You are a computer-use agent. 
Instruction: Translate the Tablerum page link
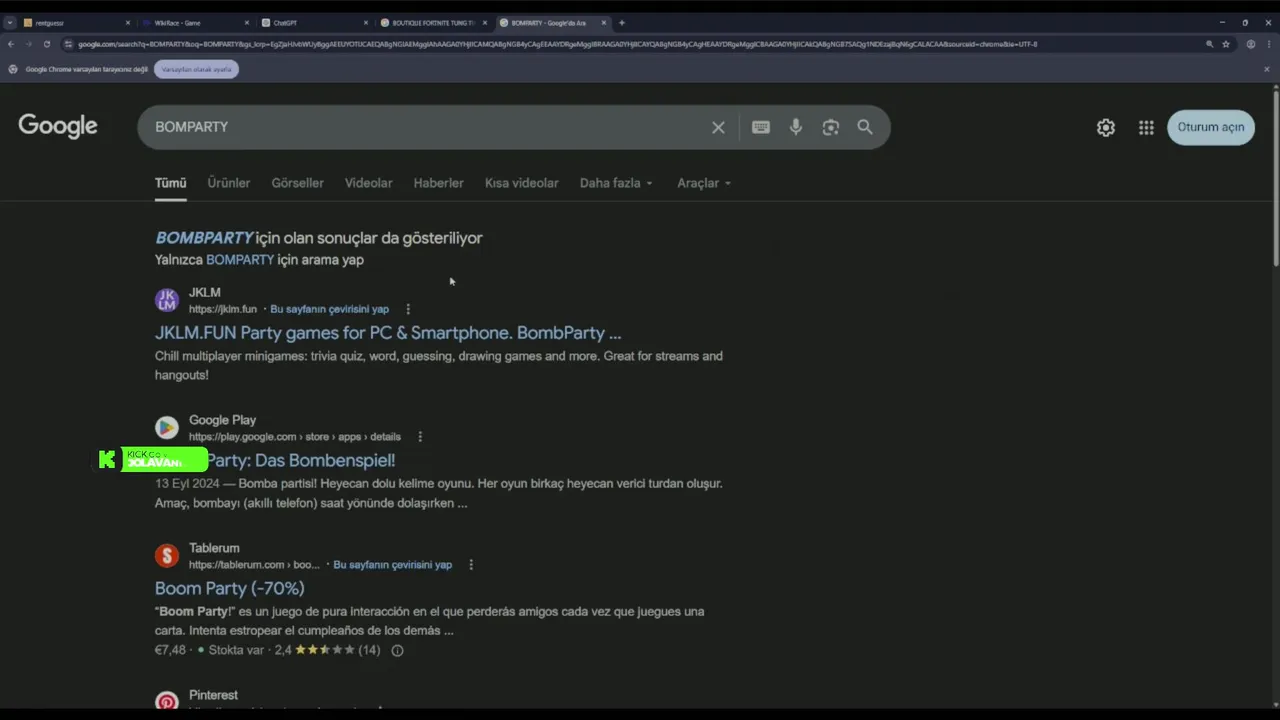pos(392,565)
